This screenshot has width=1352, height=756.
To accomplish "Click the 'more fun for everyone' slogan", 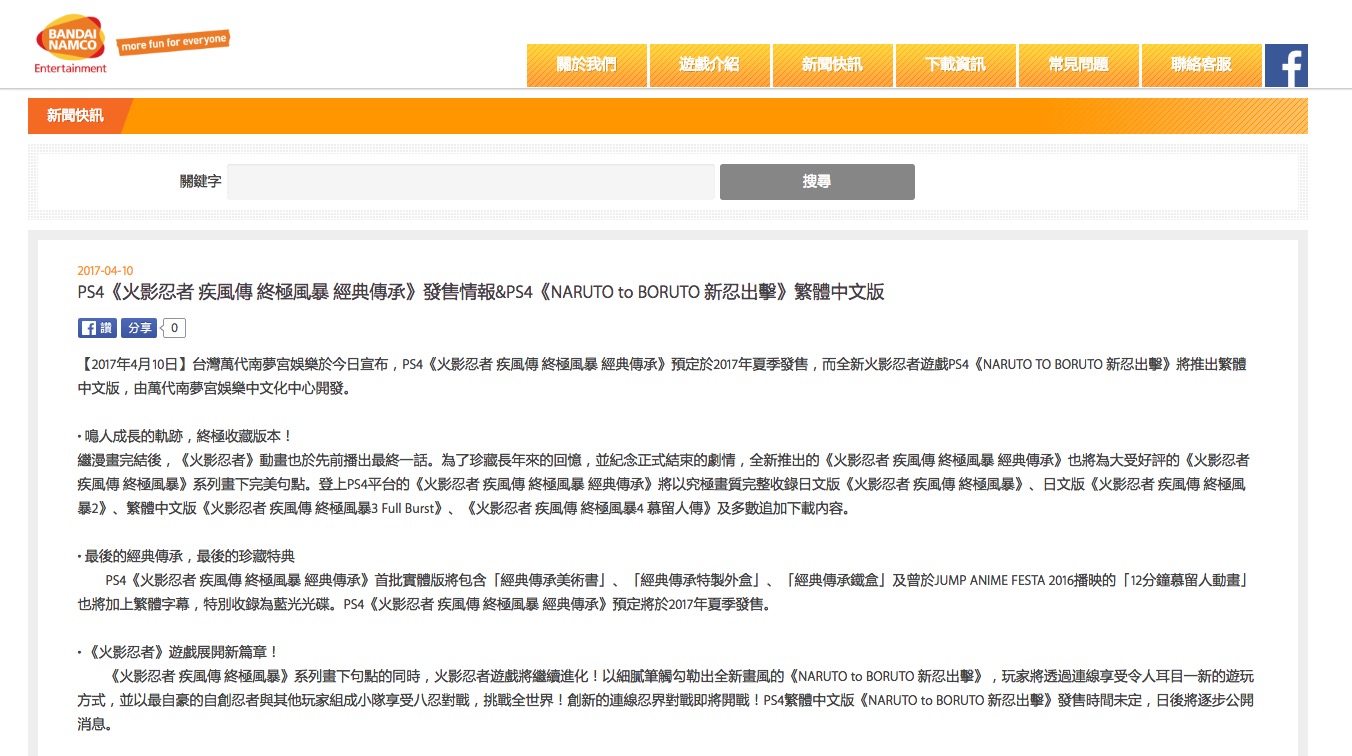I will [x=174, y=42].
